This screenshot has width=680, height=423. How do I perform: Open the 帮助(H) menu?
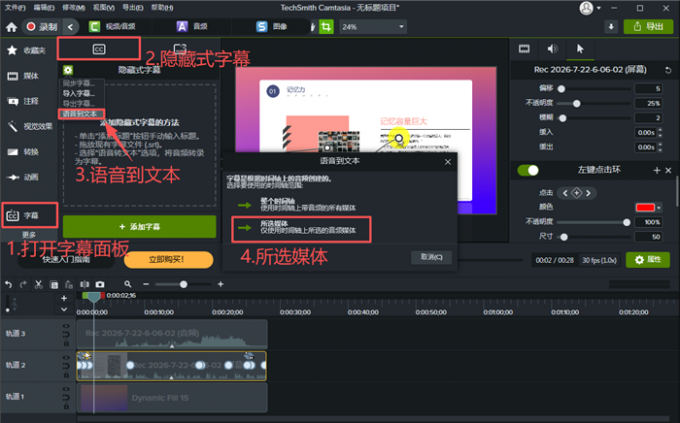point(162,7)
